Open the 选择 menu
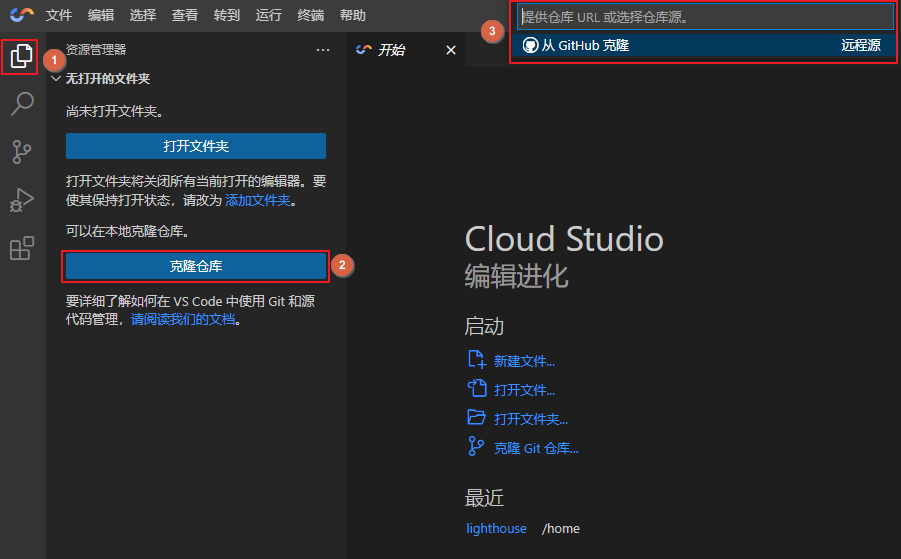 click(x=143, y=15)
